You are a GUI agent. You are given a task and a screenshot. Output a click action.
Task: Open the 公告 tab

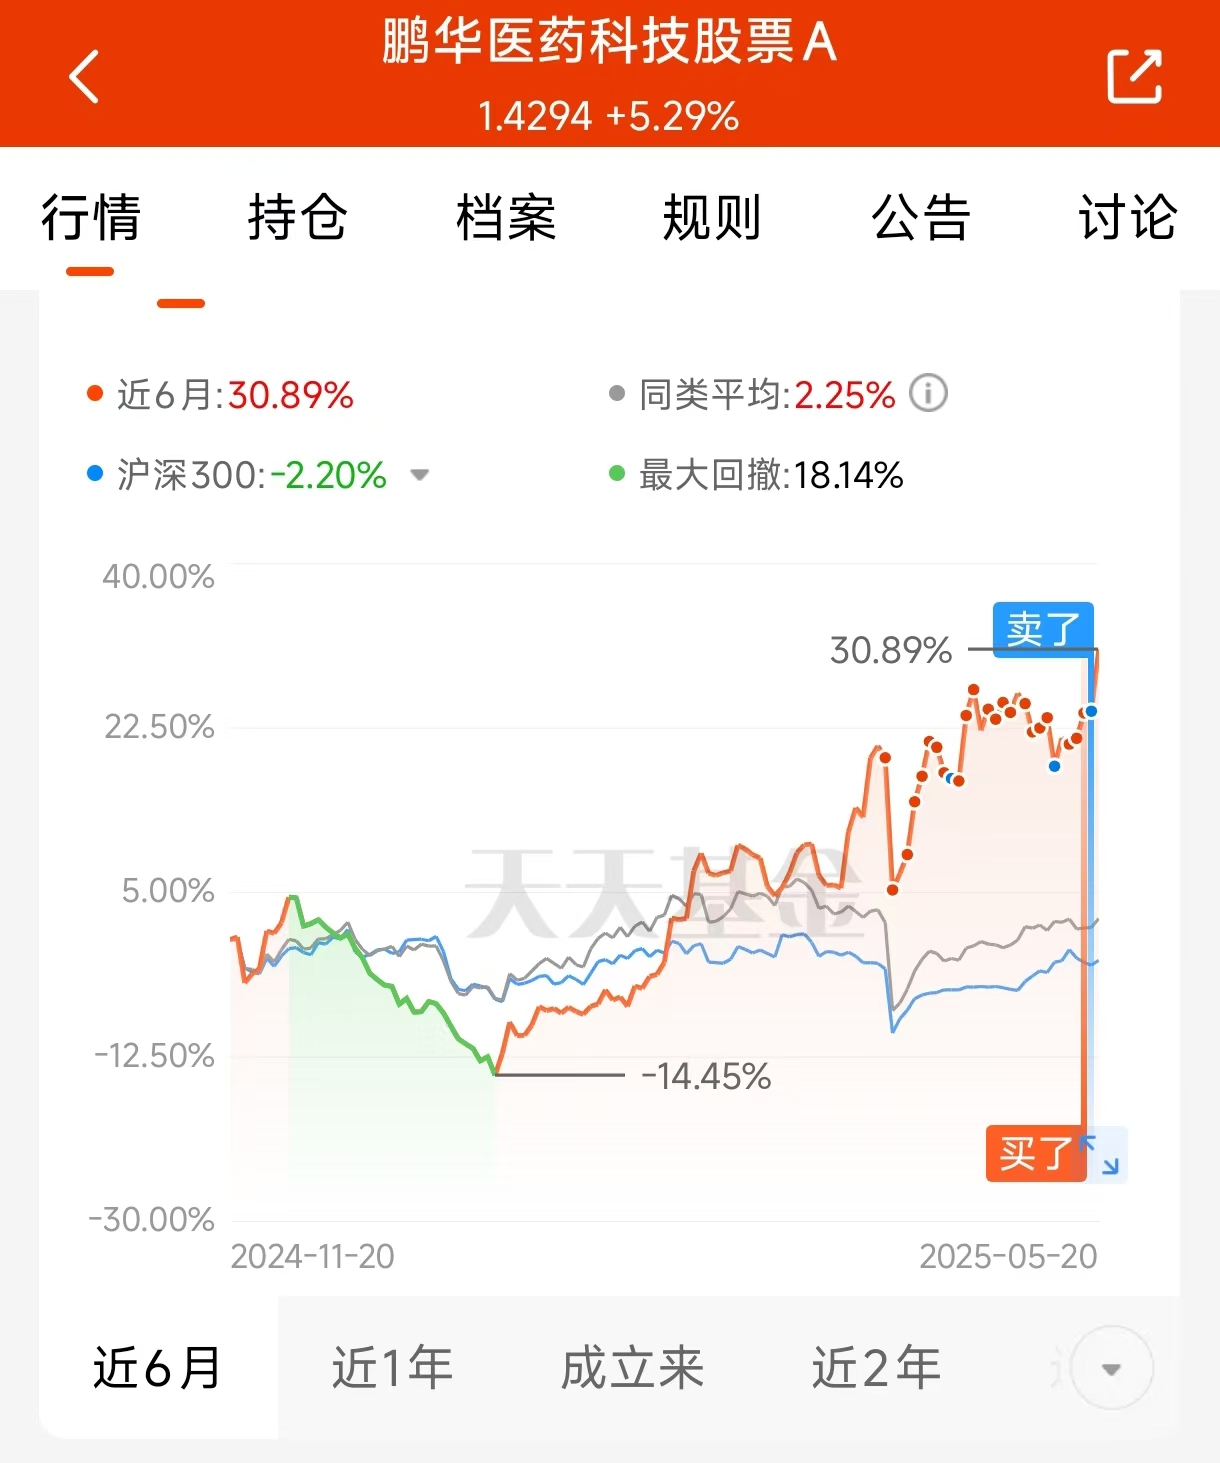[920, 218]
